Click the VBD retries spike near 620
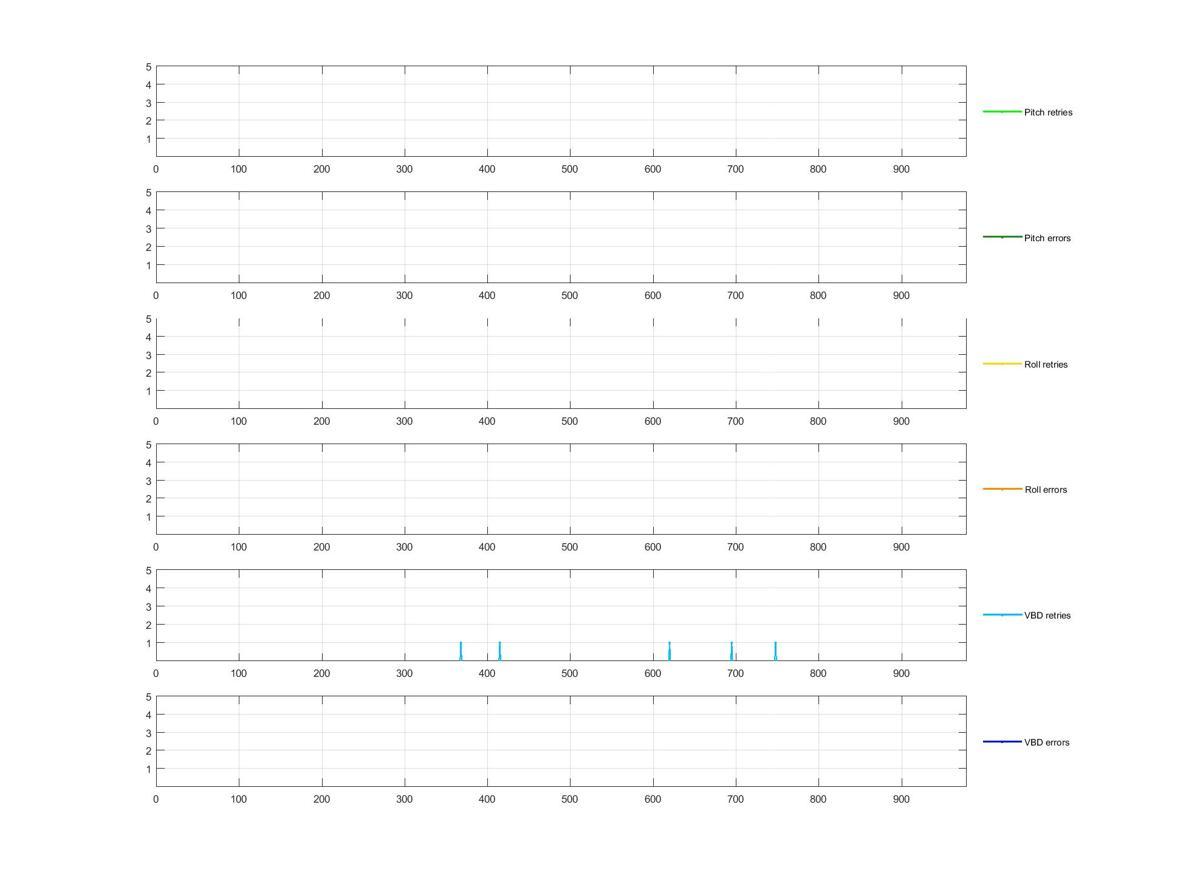The image size is (1200, 885). [669, 651]
